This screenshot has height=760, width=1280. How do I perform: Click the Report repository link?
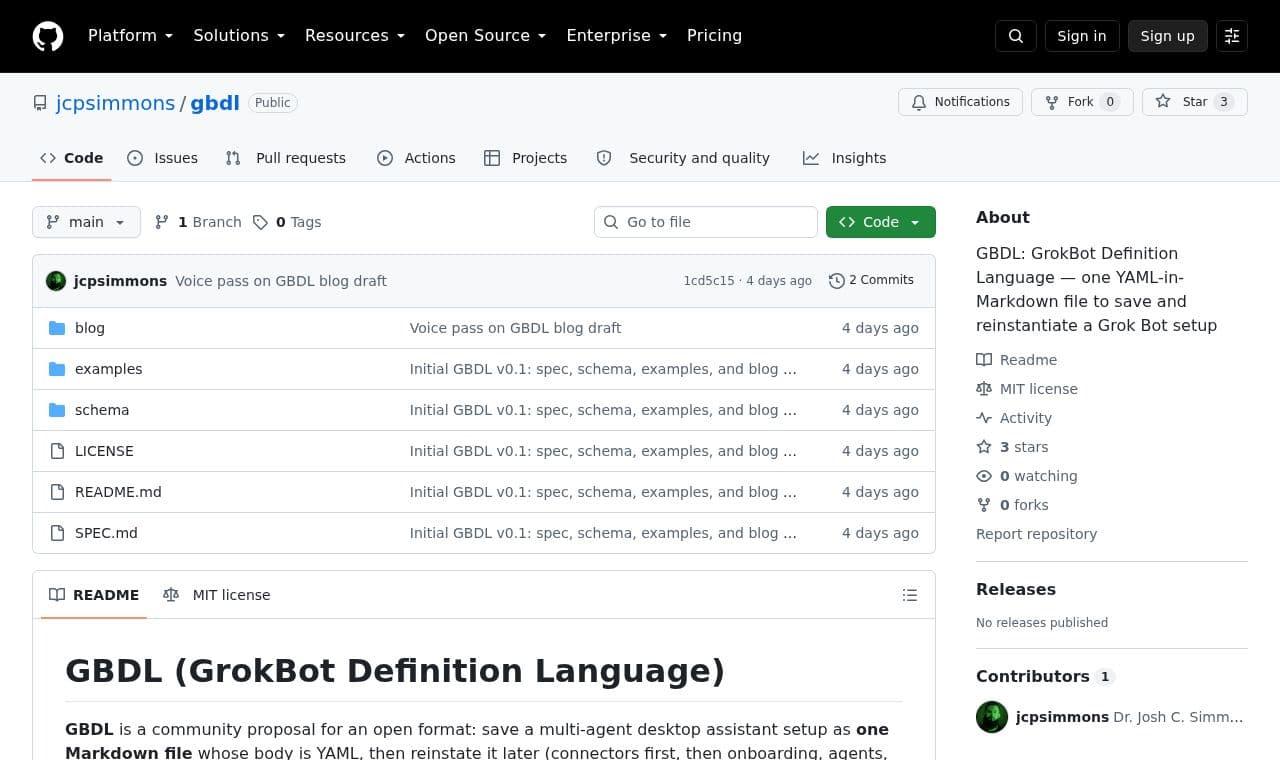(x=1036, y=534)
